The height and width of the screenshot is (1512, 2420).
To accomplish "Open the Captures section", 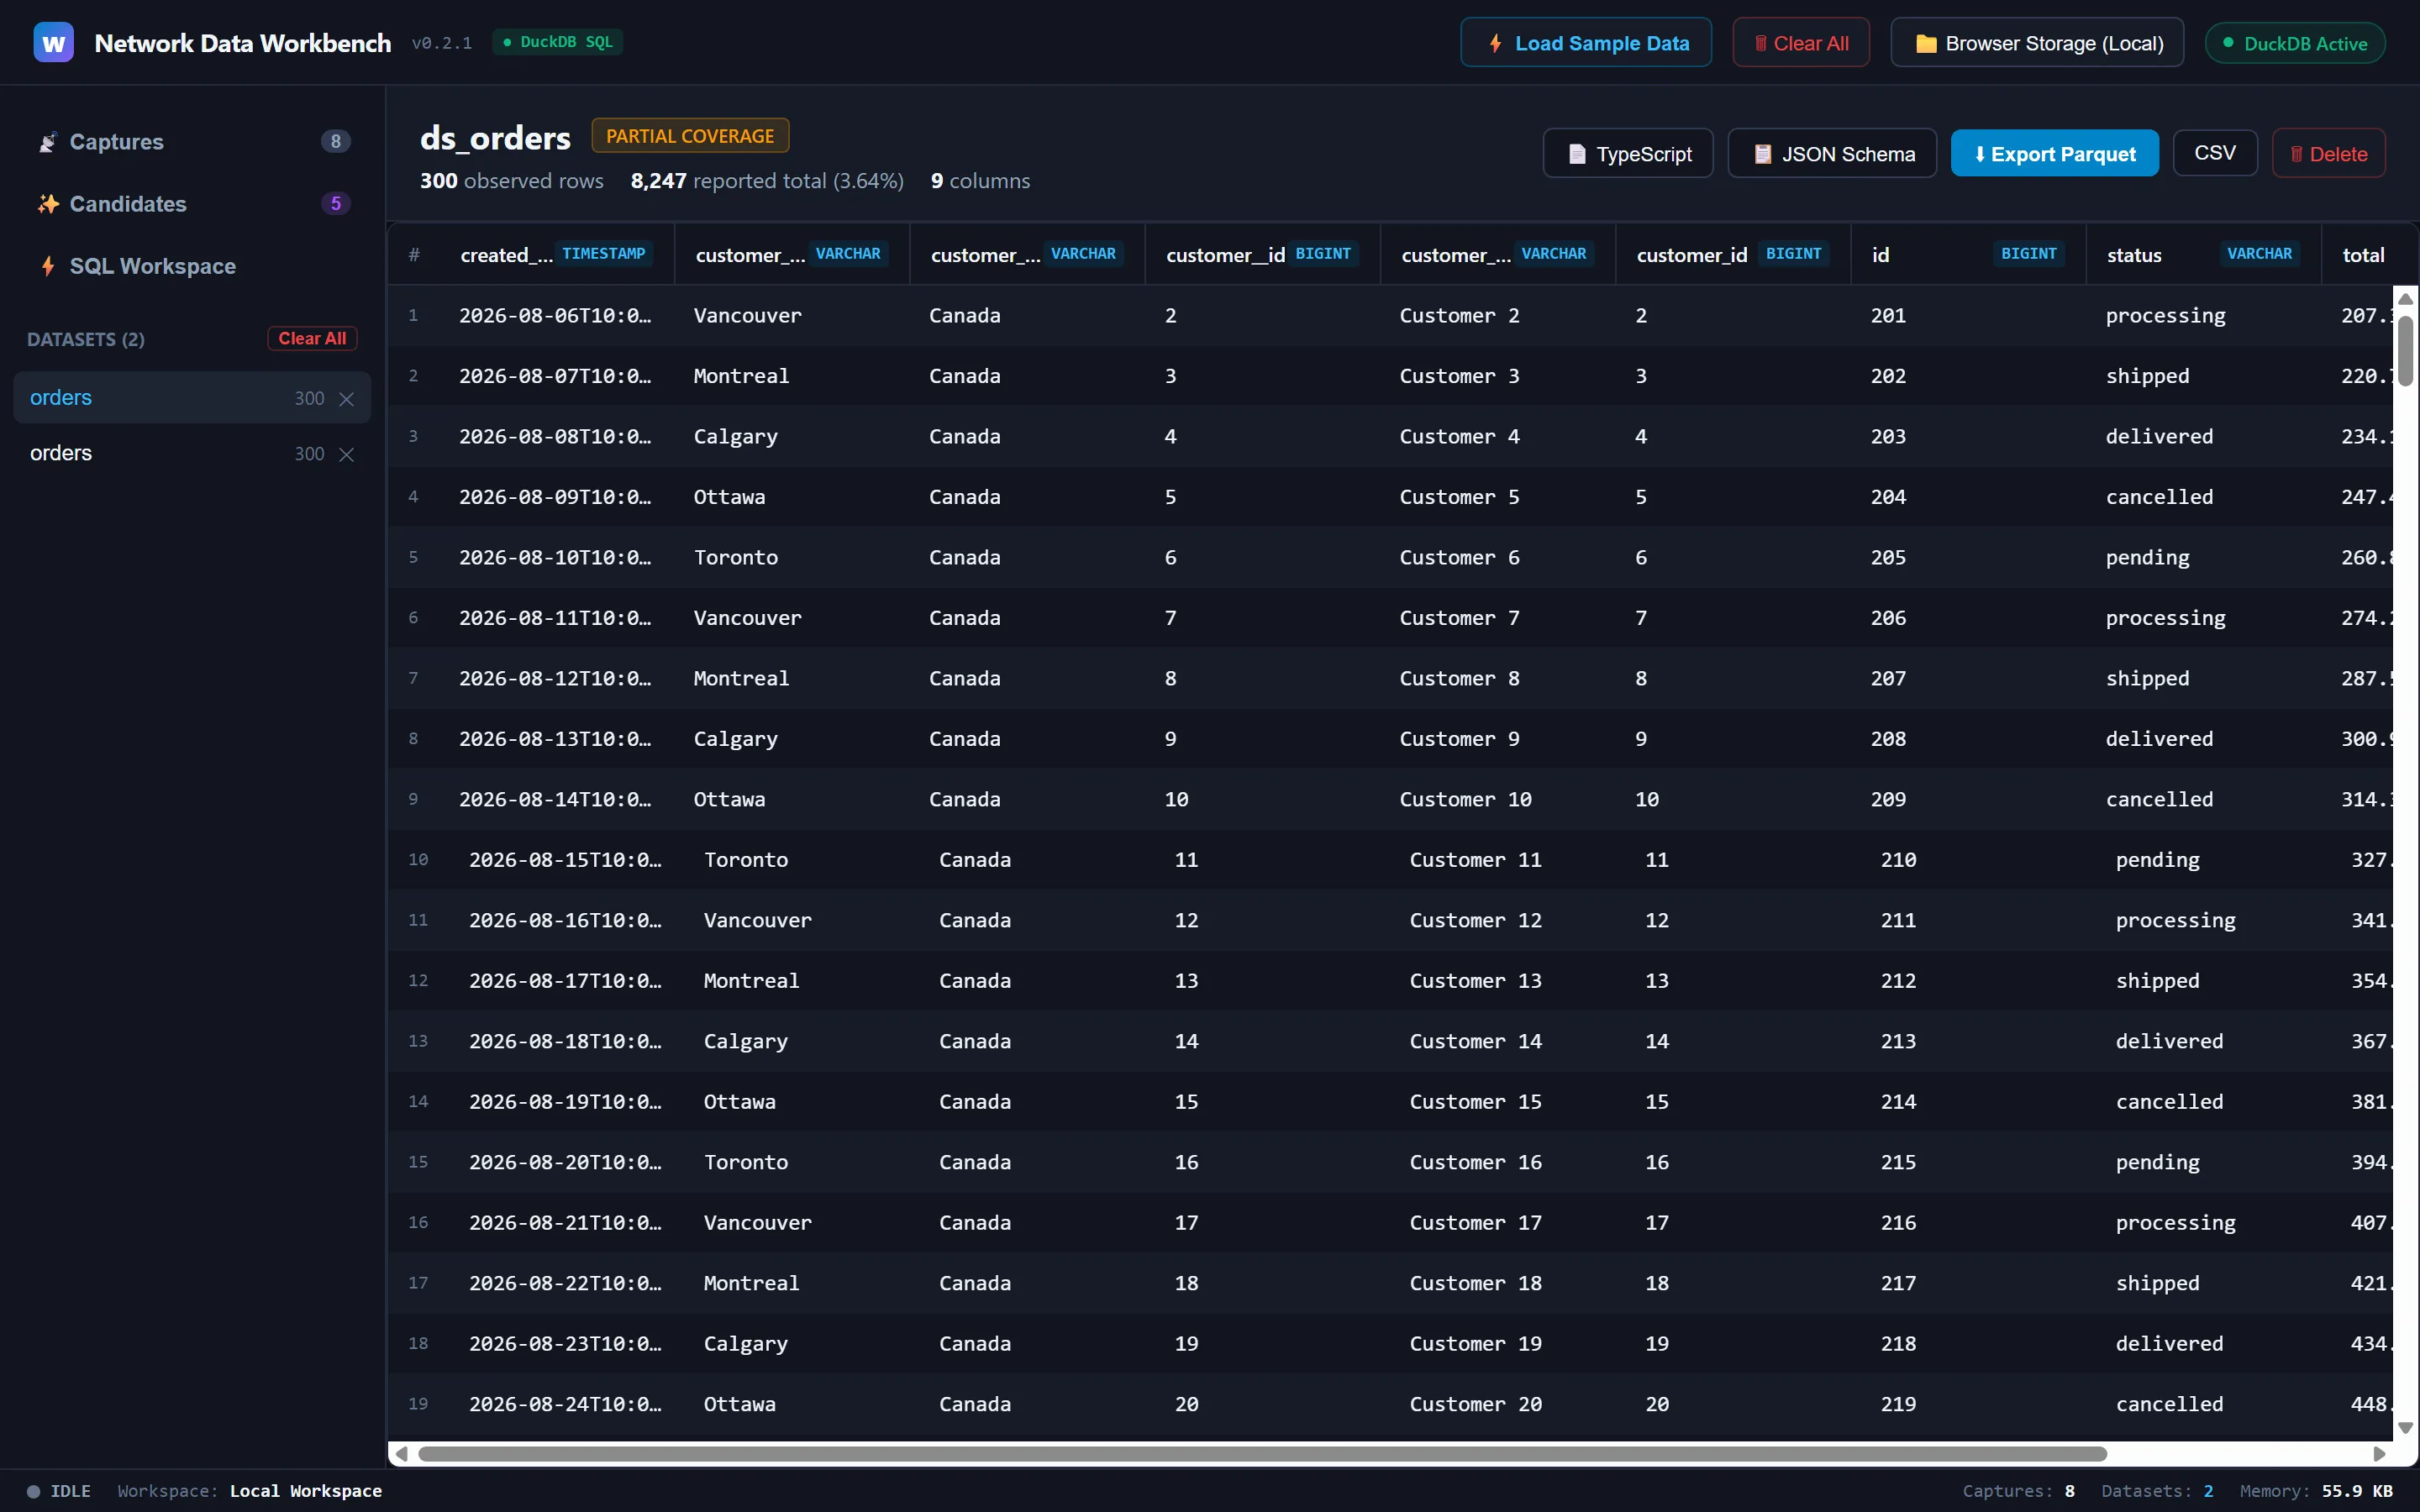I will [192, 142].
